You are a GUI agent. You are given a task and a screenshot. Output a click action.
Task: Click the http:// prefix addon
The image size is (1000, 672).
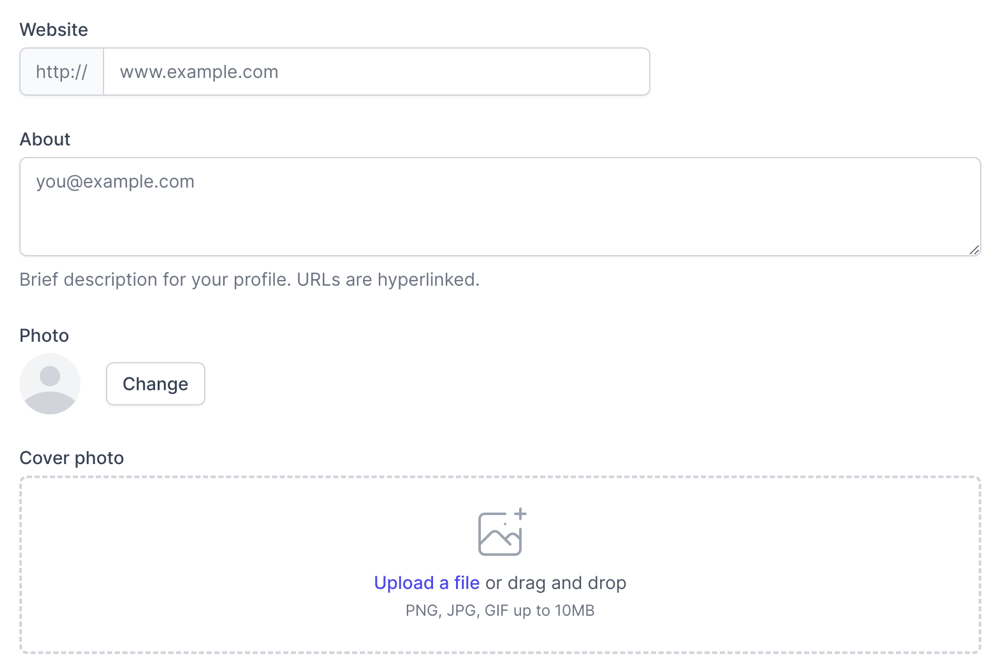point(62,72)
